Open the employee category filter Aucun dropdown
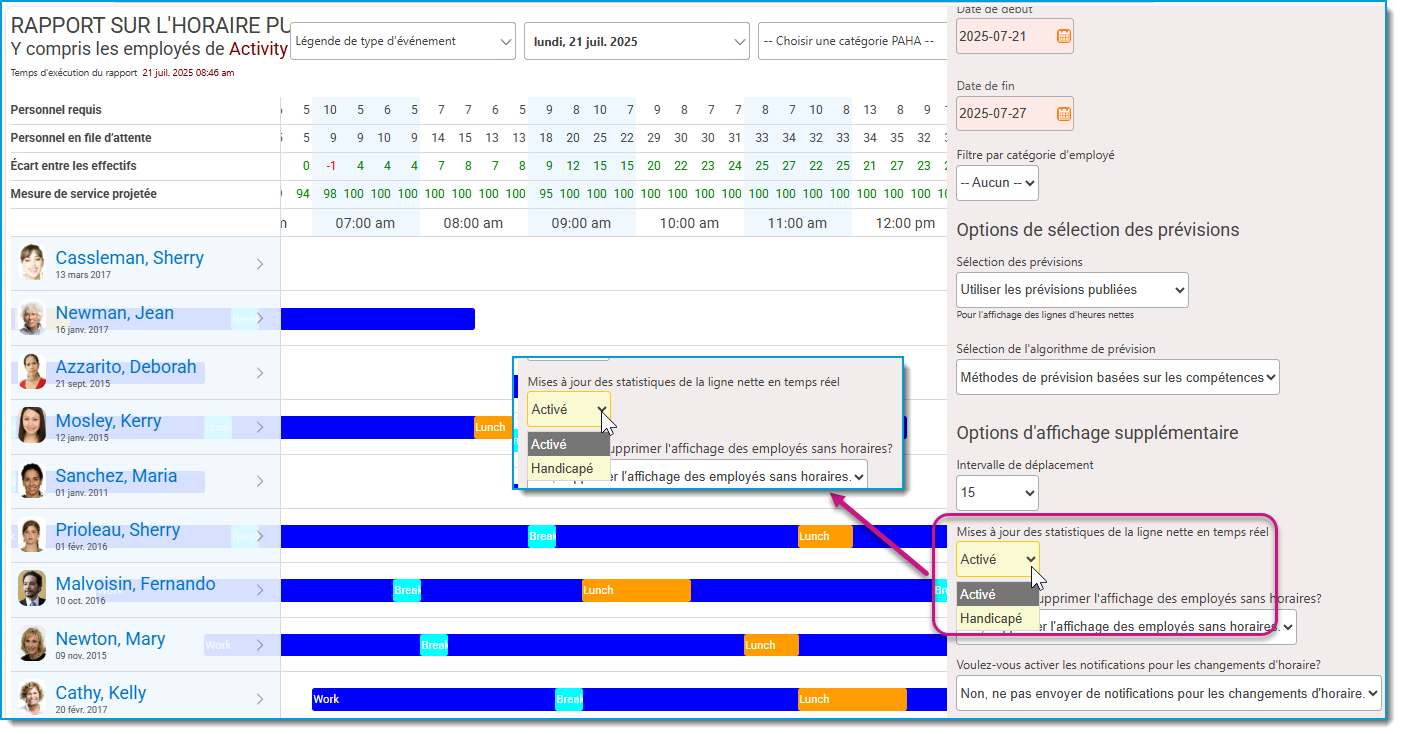 (997, 183)
